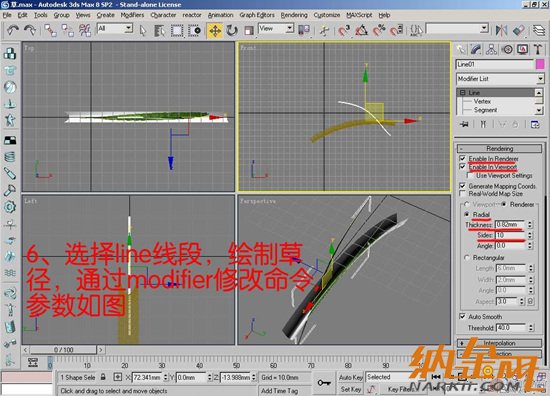
Task: Open the Utilities hammer tab
Action: [538, 49]
